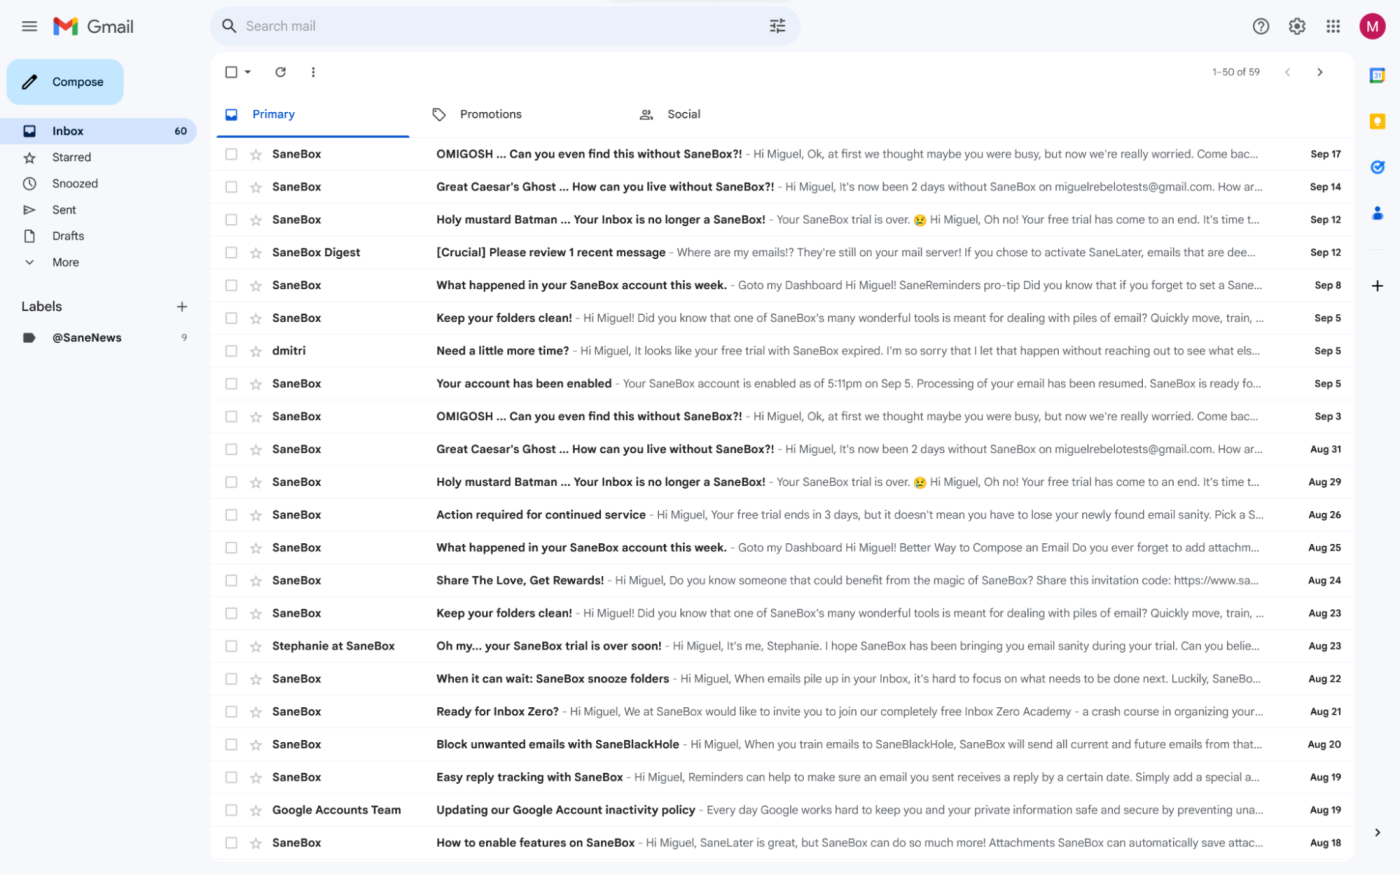Open the select dropdown arrow beside the checkbox
Screen dimensions: 1400x875
point(248,72)
